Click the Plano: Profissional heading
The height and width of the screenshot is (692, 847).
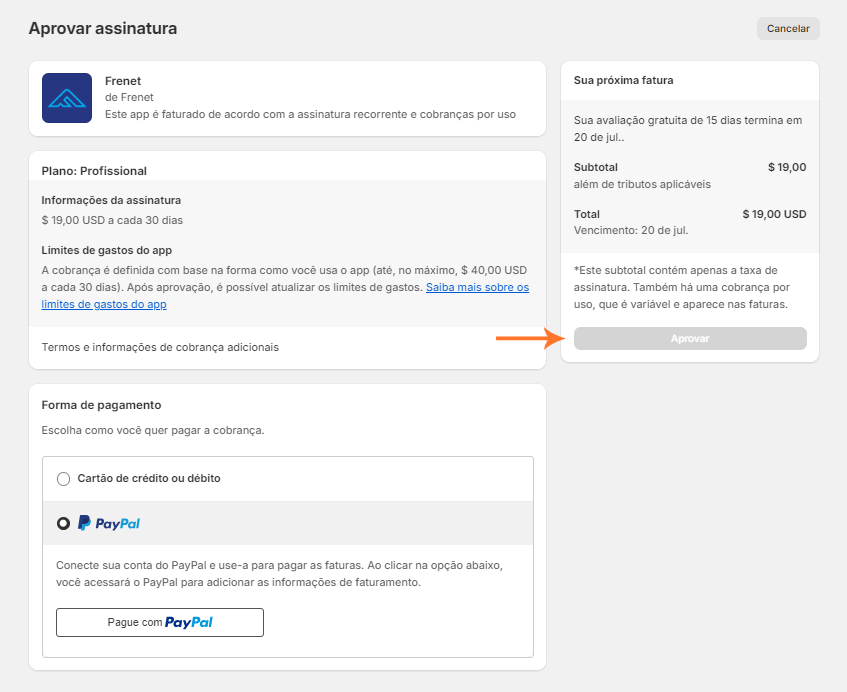pyautogui.click(x=94, y=171)
